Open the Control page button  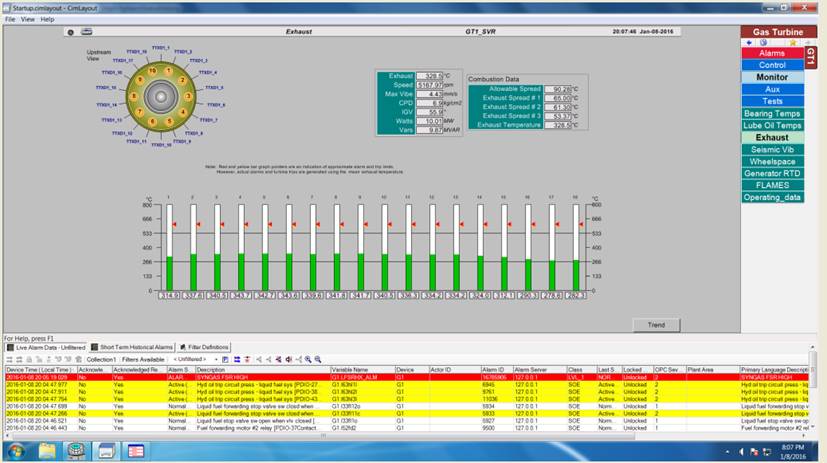[x=772, y=65]
